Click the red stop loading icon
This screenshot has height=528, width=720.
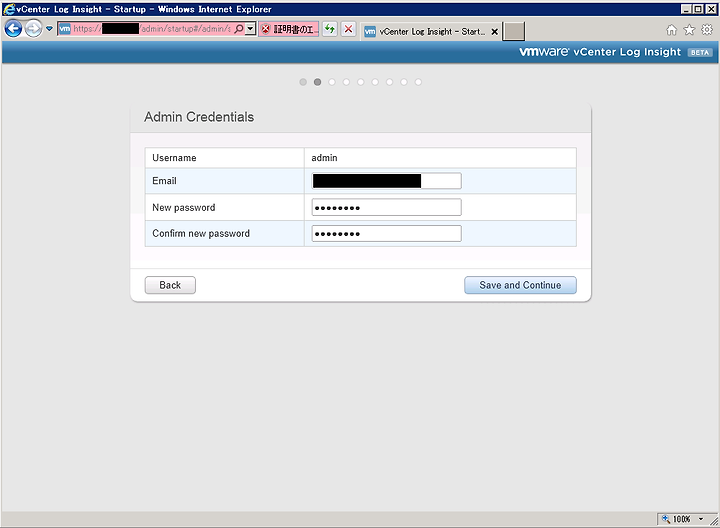tap(349, 29)
